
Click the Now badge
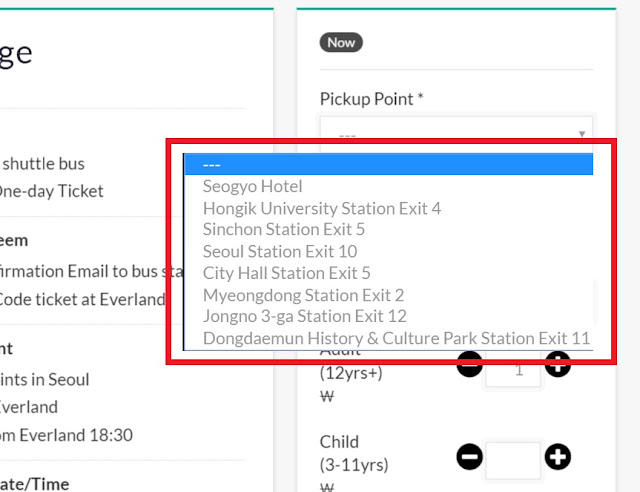(x=341, y=42)
